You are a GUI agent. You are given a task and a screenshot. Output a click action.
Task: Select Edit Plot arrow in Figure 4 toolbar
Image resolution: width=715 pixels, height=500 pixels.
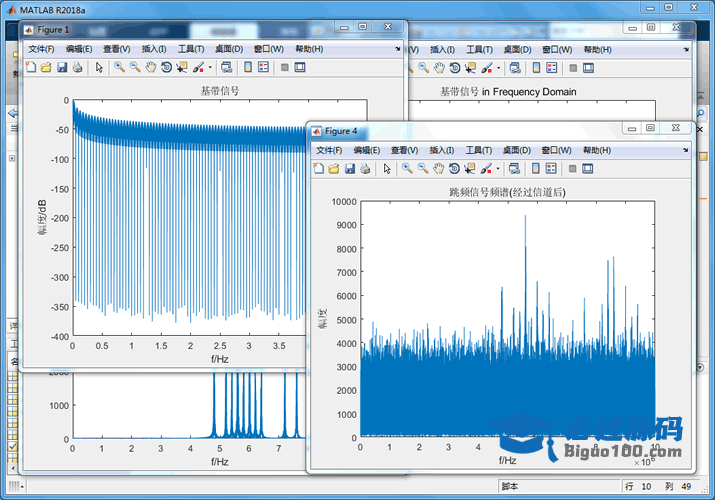click(x=387, y=169)
